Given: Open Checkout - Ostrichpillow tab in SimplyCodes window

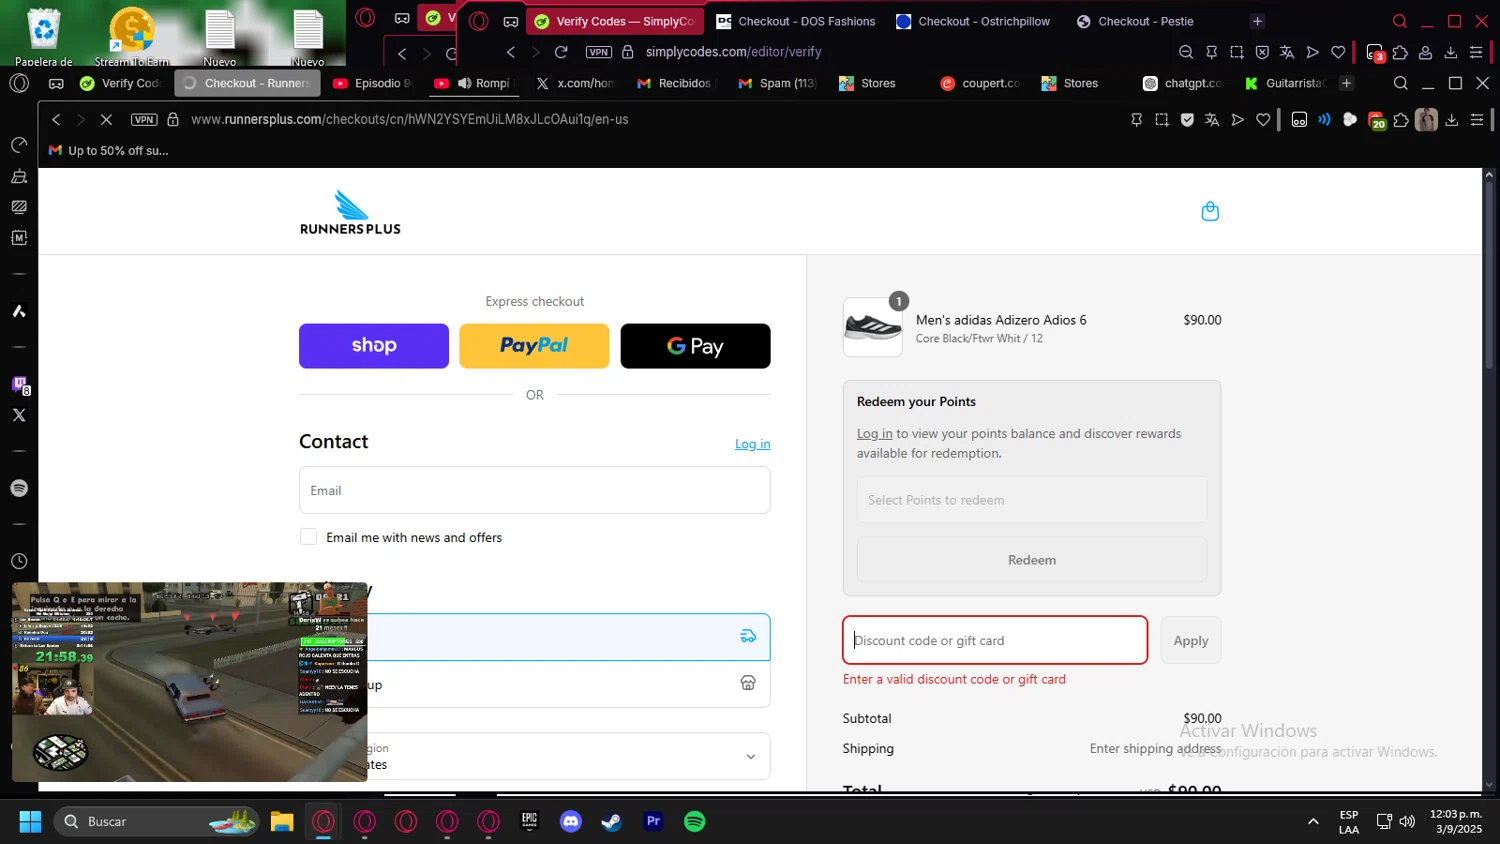Looking at the screenshot, I should [974, 21].
